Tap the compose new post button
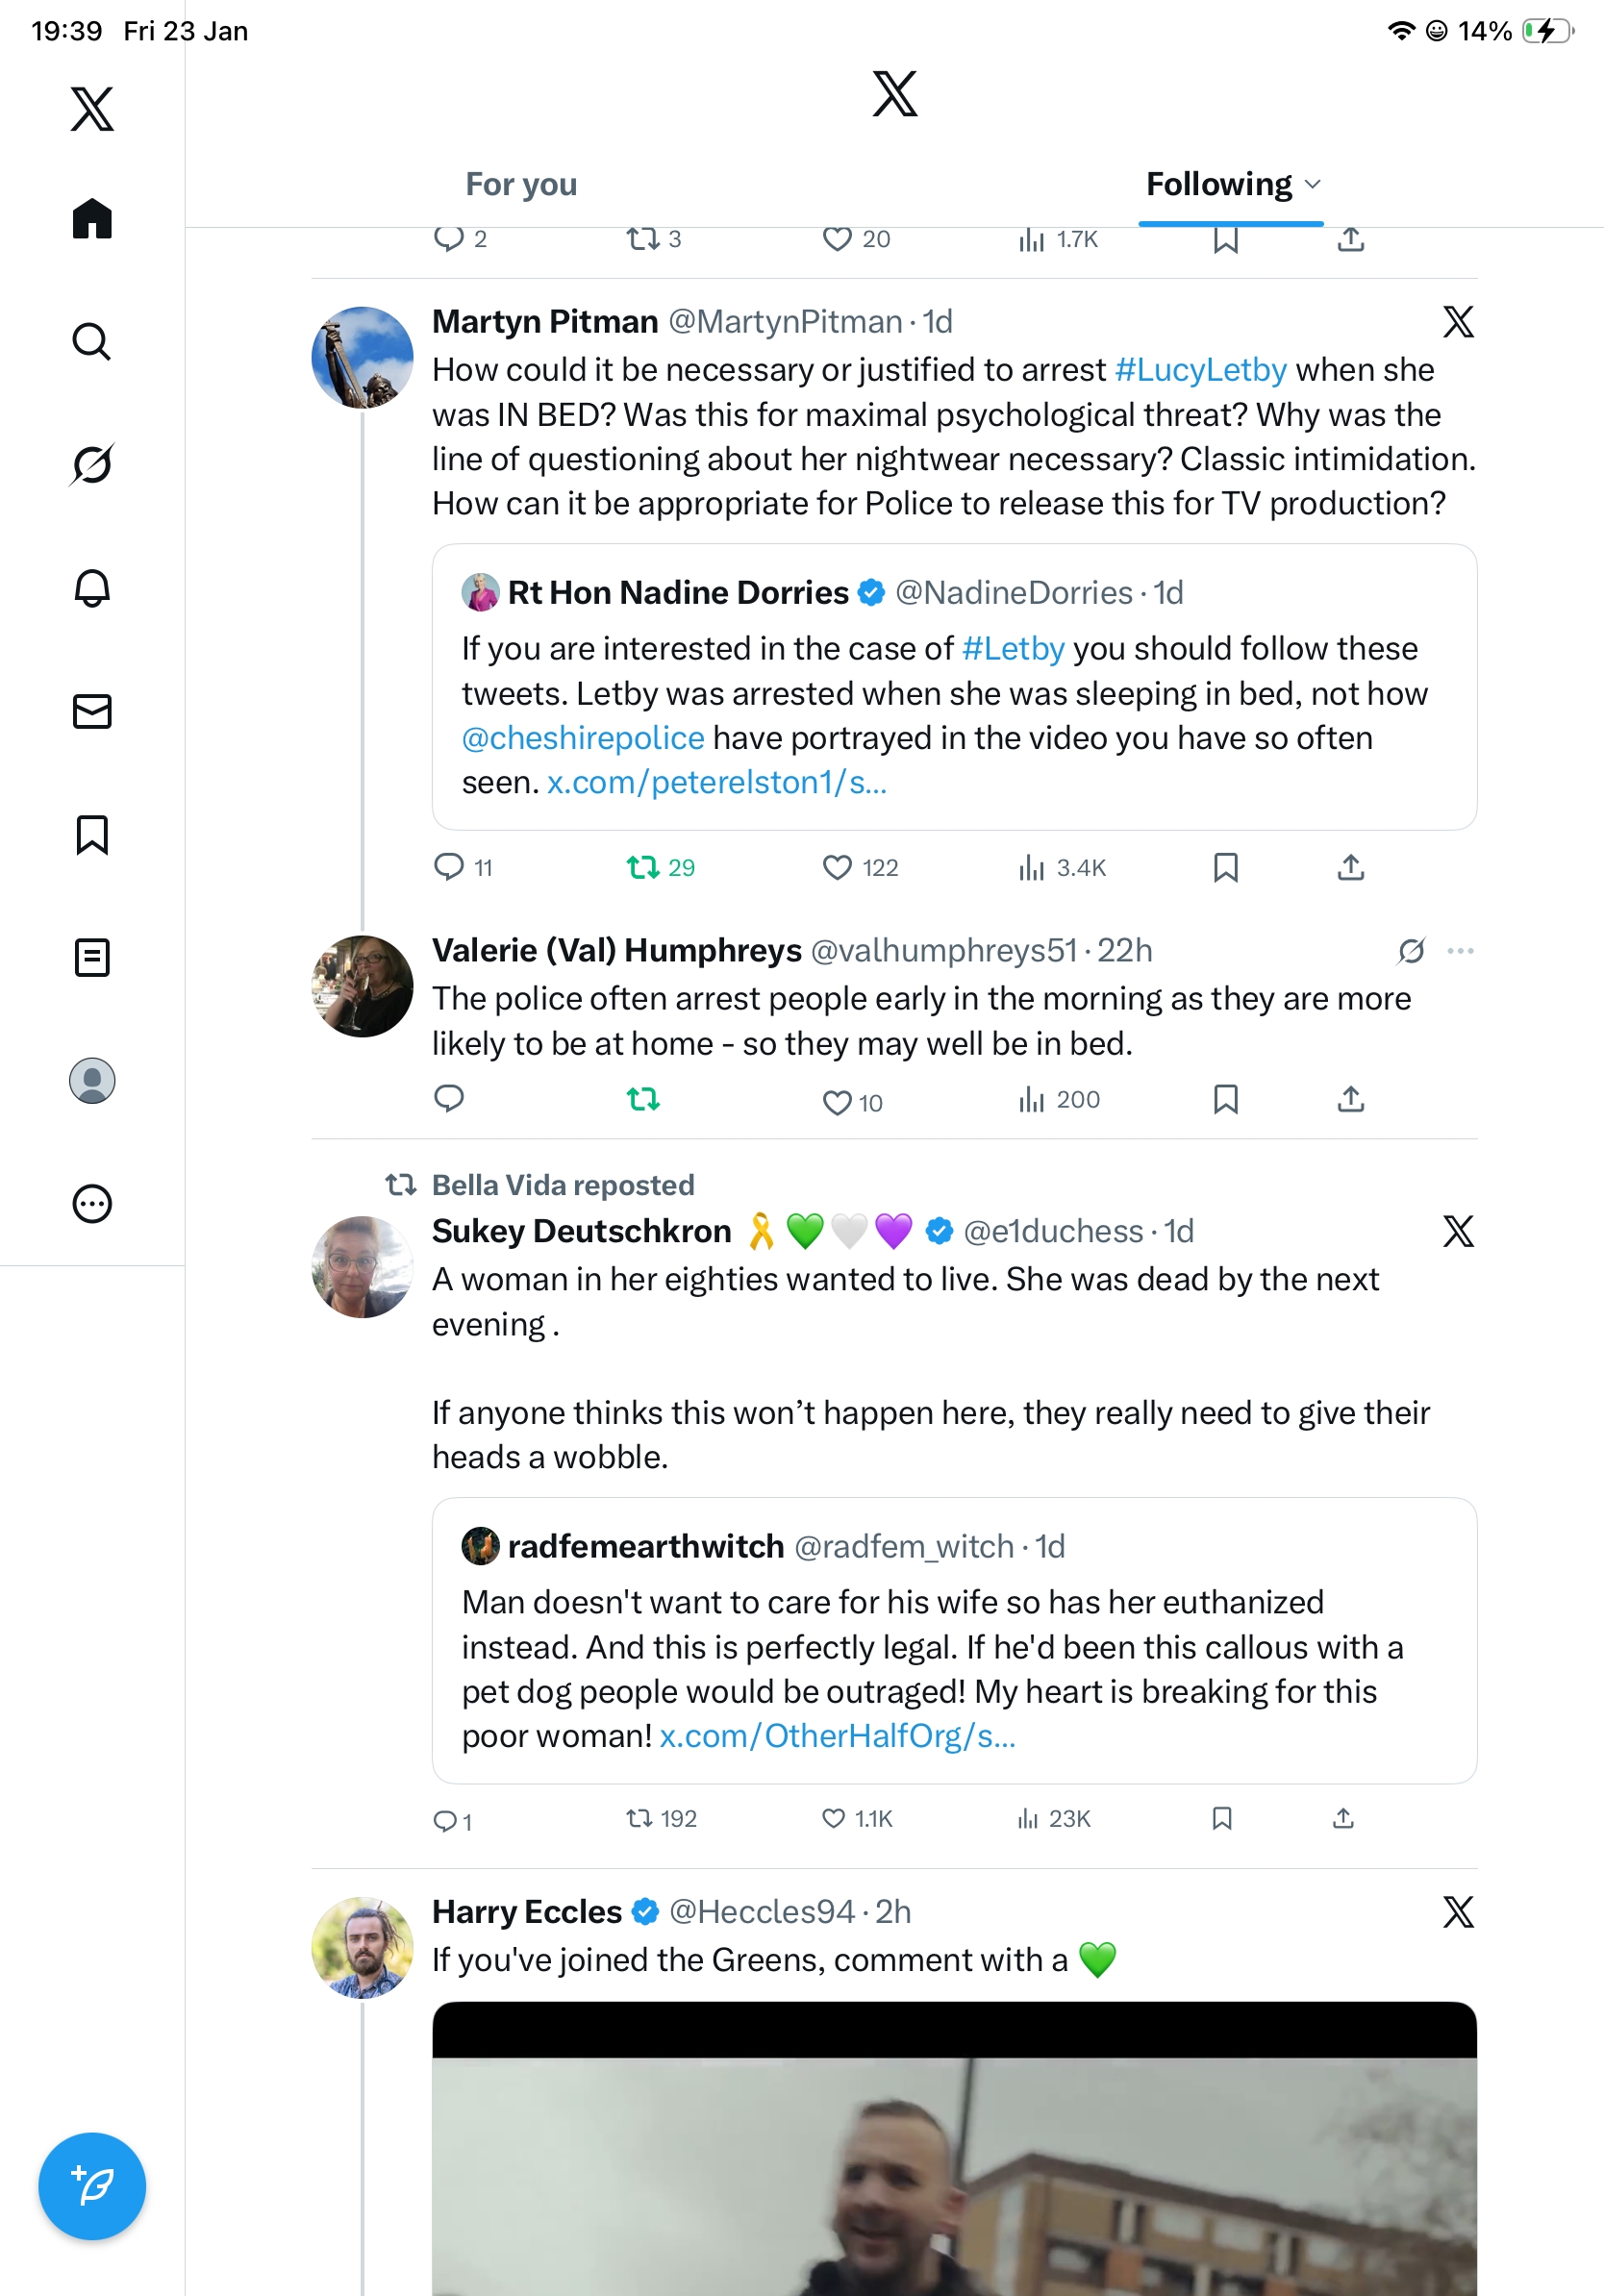Screen dimensions: 1604x2296 click(x=91, y=2186)
